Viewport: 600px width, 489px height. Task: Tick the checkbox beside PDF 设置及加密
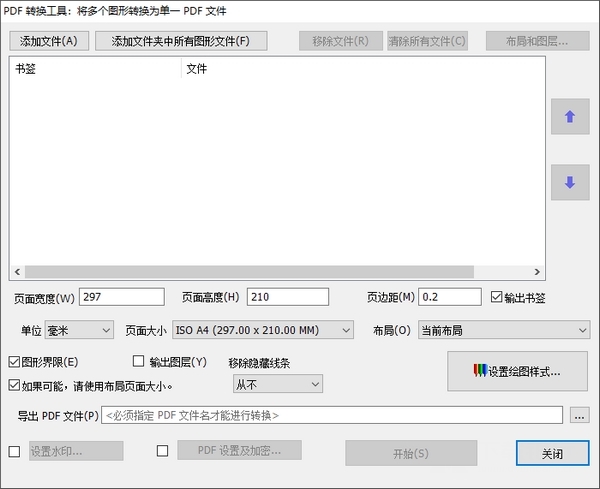pyautogui.click(x=162, y=451)
